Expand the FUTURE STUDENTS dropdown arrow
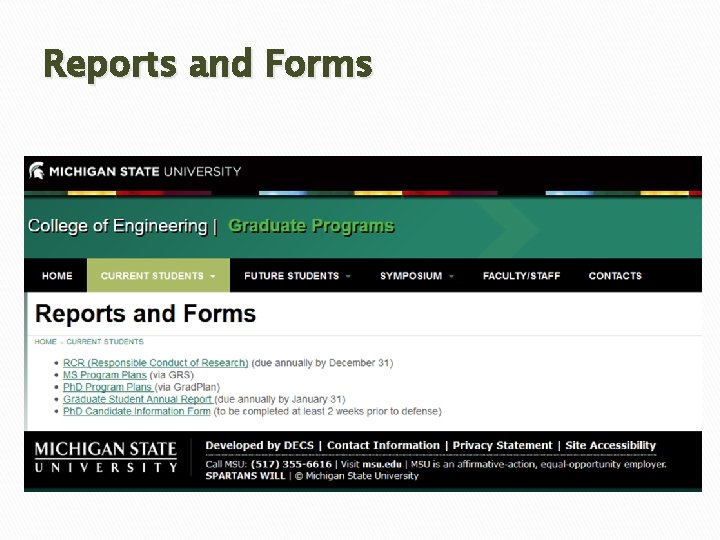The width and height of the screenshot is (720, 540). click(348, 276)
